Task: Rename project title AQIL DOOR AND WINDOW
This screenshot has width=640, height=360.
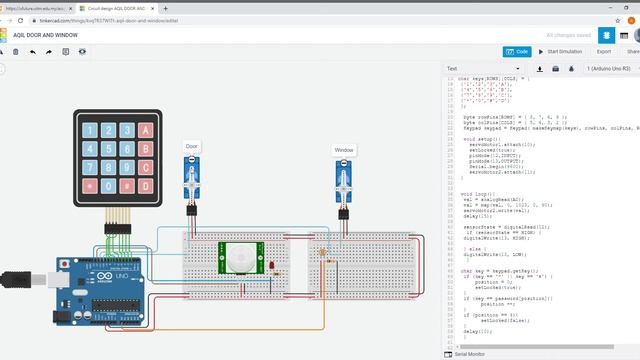Action: tap(45, 36)
